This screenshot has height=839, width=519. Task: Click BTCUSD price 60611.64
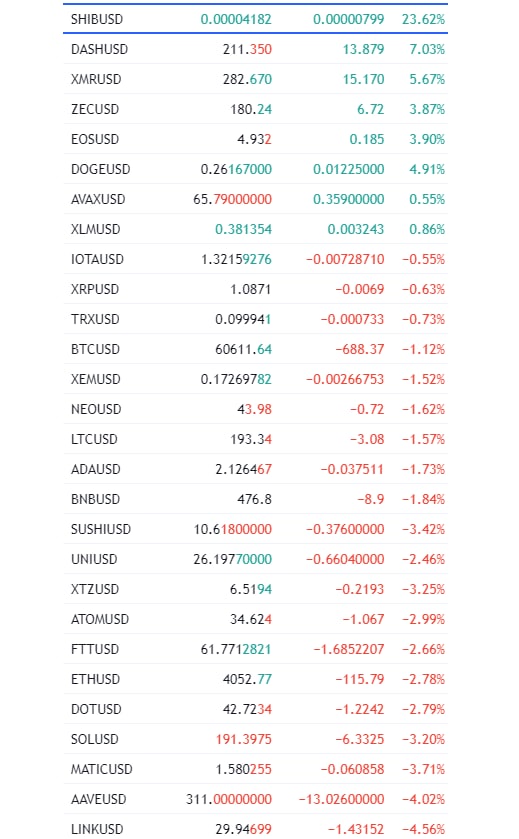(x=243, y=349)
